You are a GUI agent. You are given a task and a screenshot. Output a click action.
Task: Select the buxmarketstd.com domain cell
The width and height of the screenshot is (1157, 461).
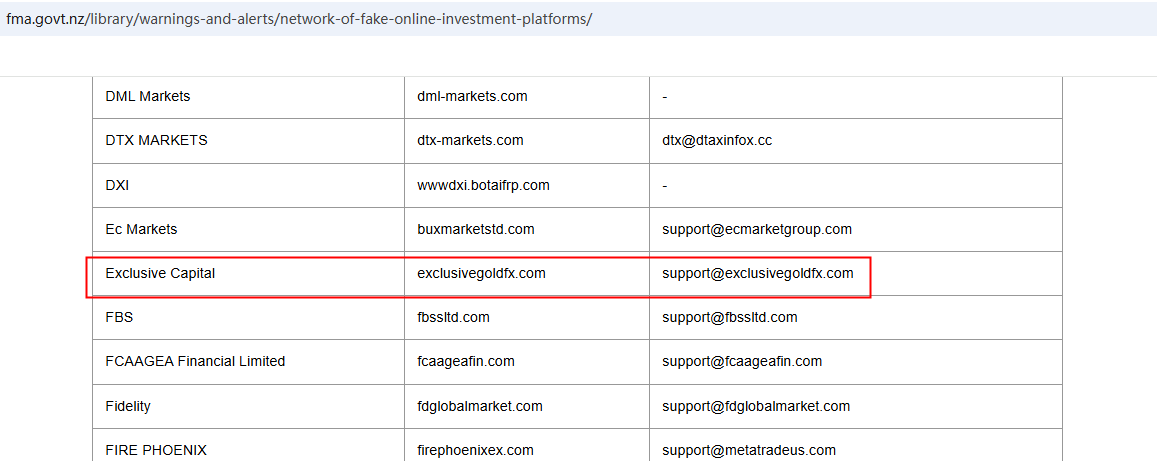[527, 229]
